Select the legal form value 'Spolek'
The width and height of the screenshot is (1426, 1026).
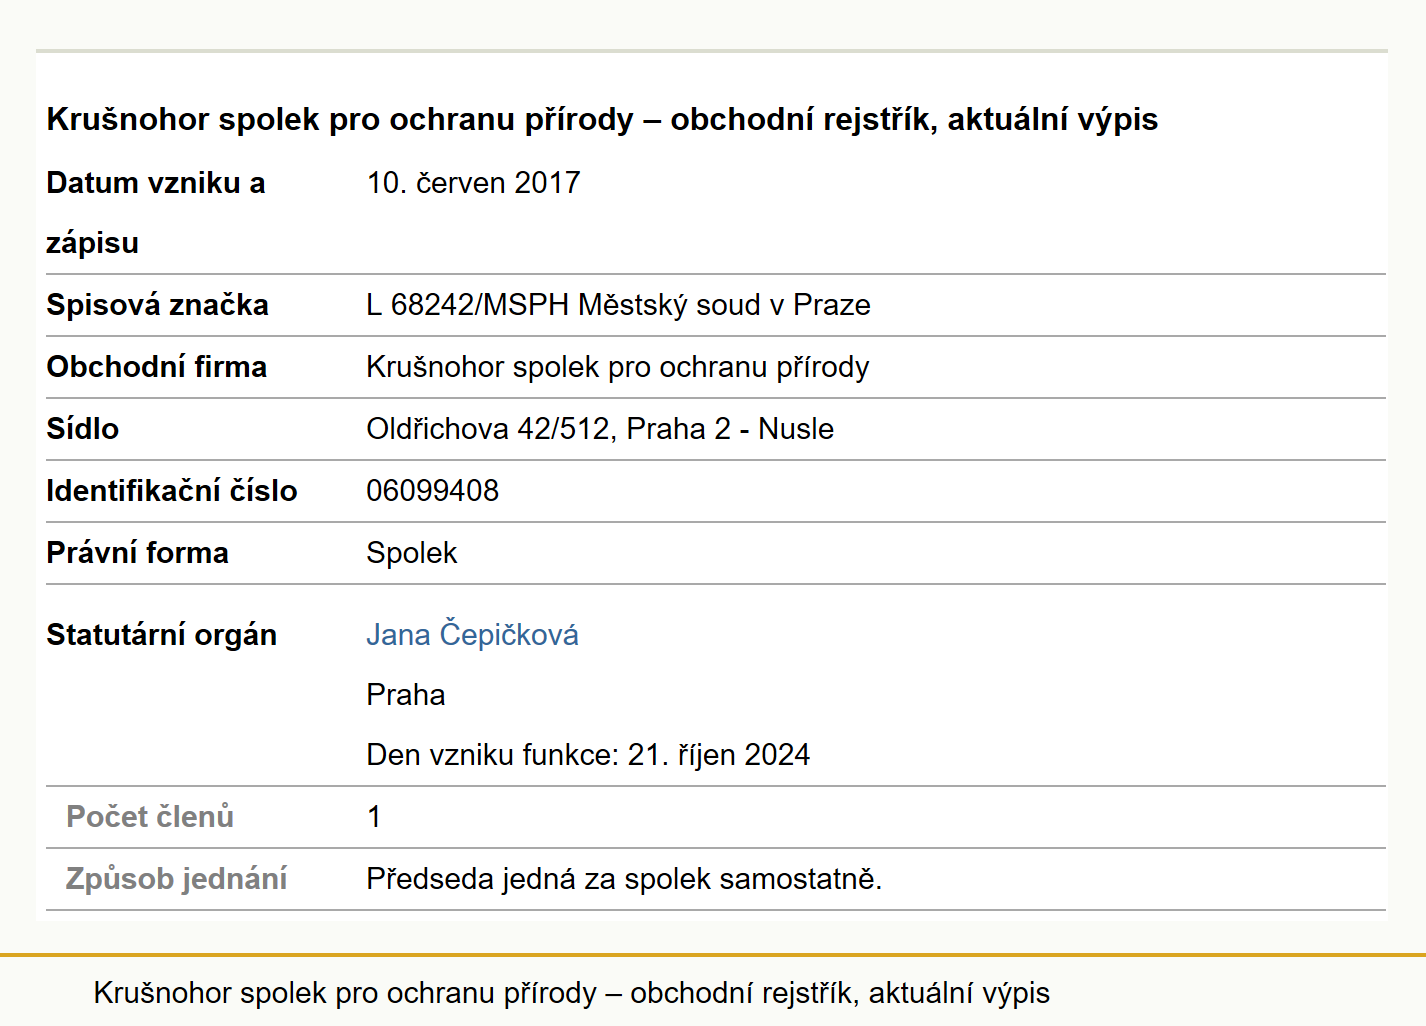tap(412, 553)
